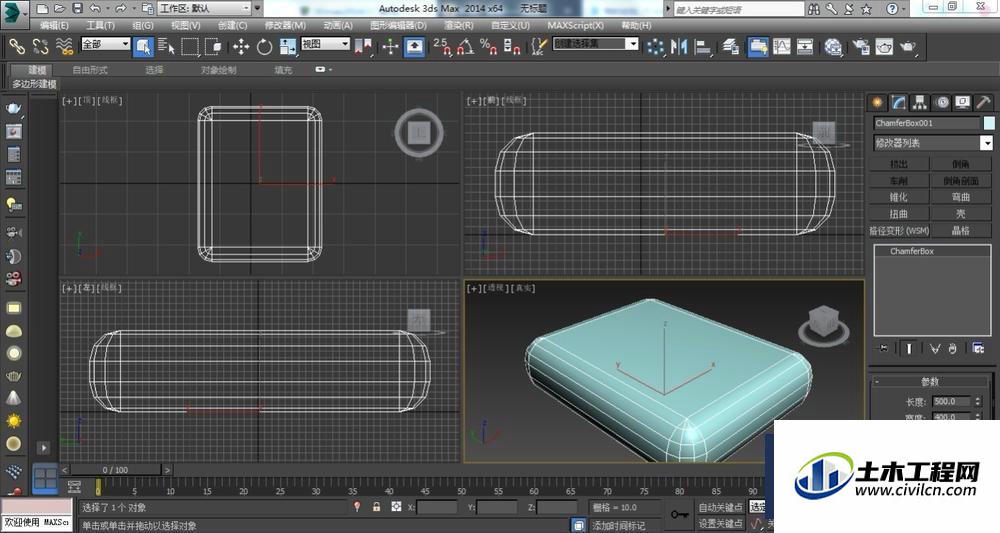Expand the undo history arrow
This screenshot has width=1000, height=533.
coord(107,9)
